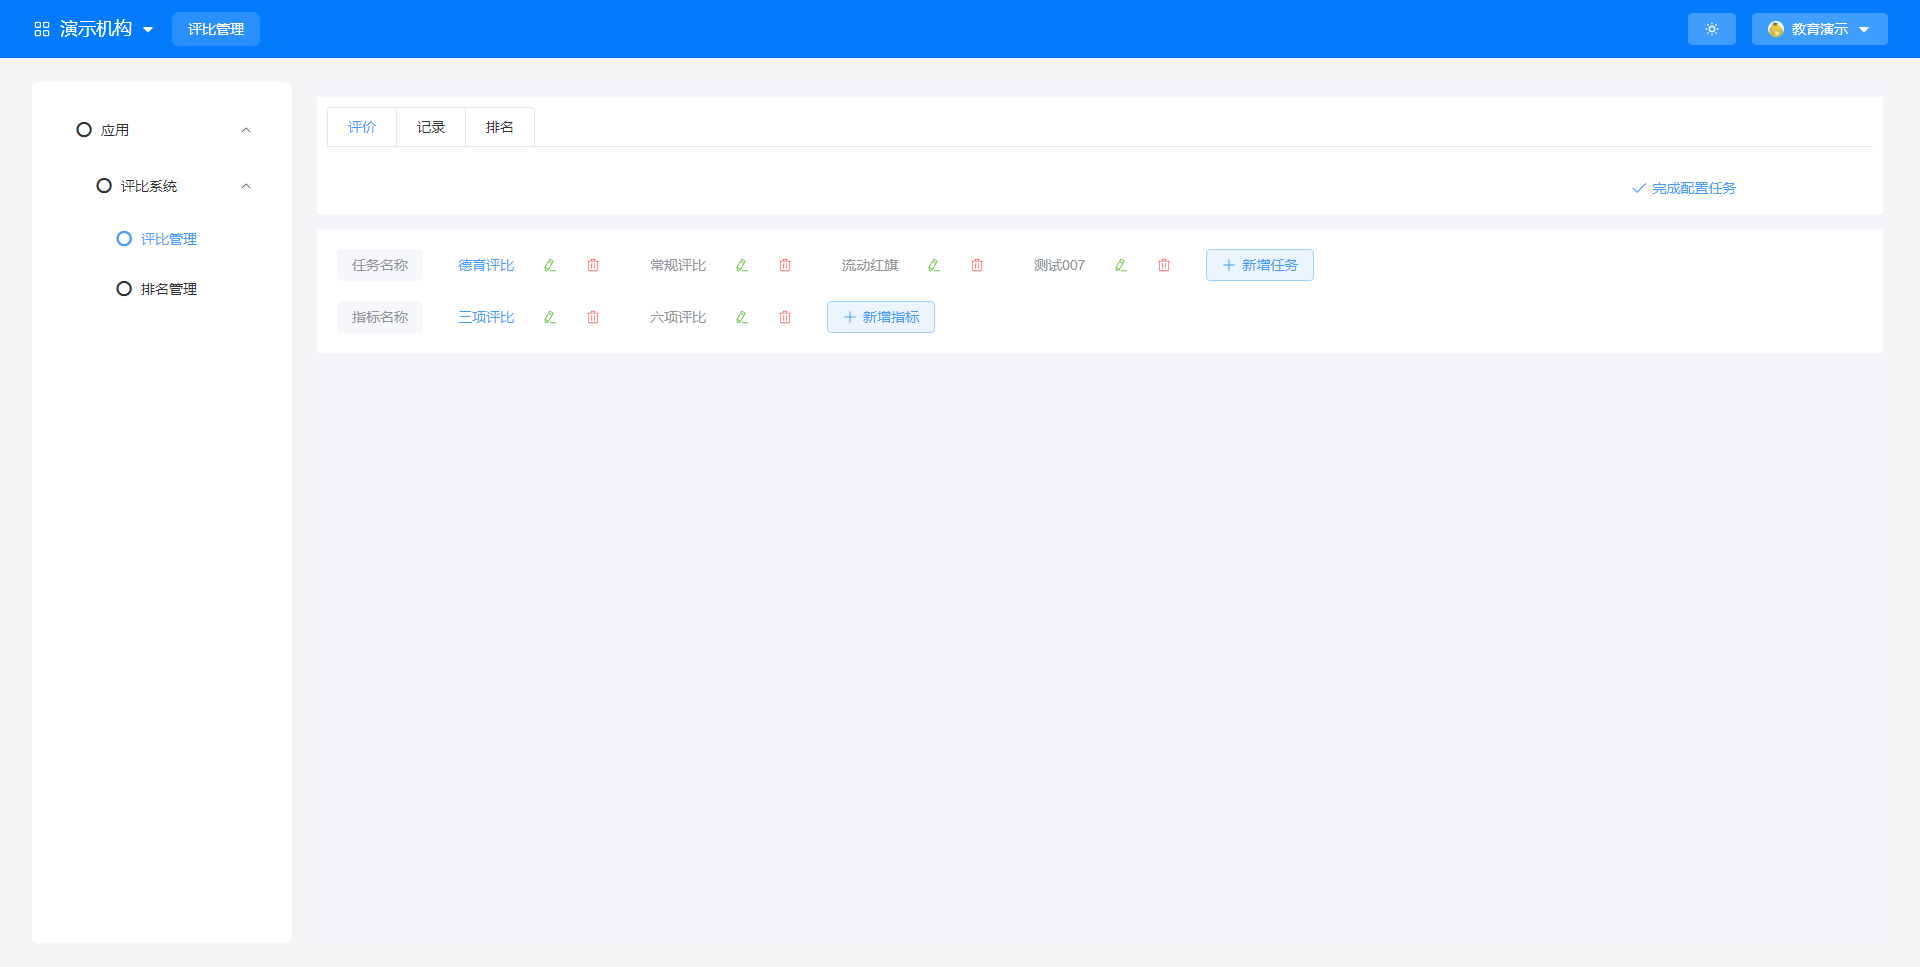Delete the 三项评比 indicator
The height and width of the screenshot is (967, 1920).
point(593,317)
